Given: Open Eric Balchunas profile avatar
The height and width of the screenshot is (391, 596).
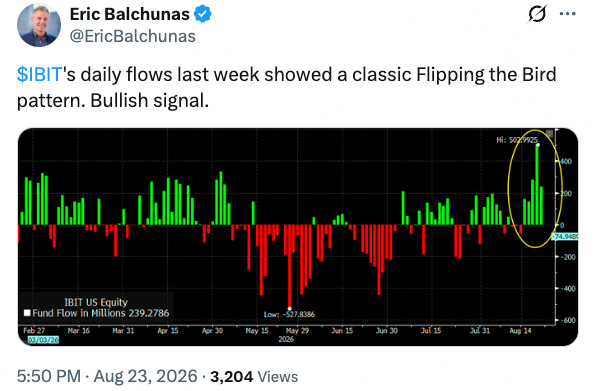Looking at the screenshot, I should [x=39, y=25].
